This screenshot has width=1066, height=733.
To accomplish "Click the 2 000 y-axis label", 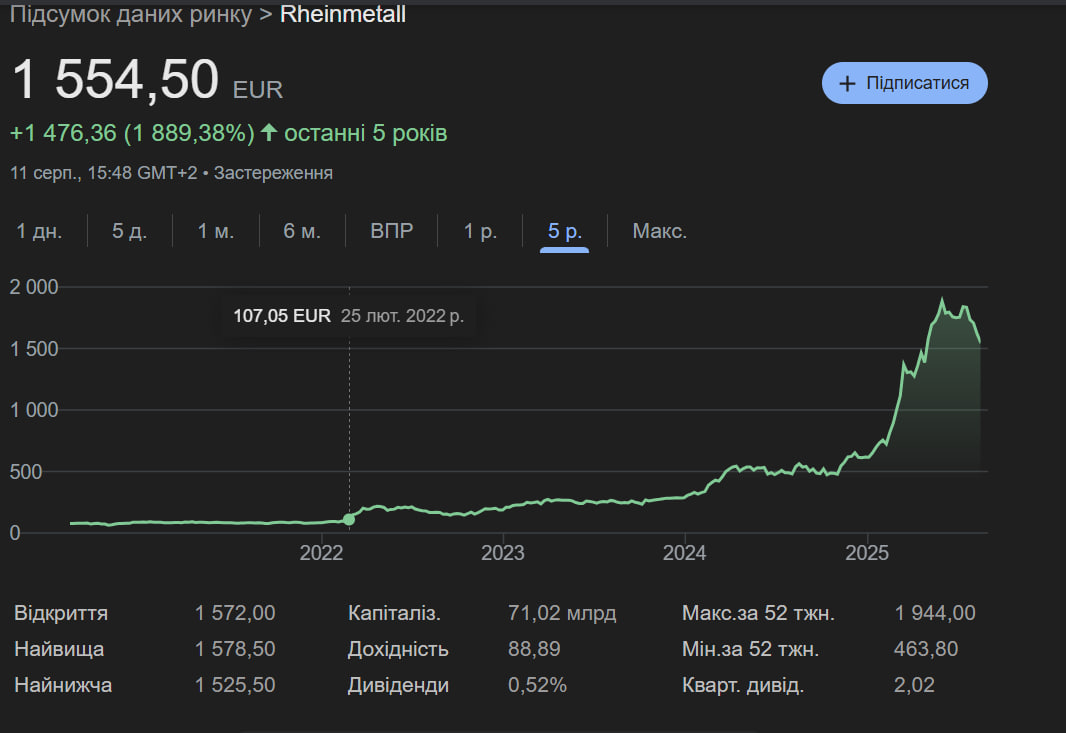I will pos(34,287).
